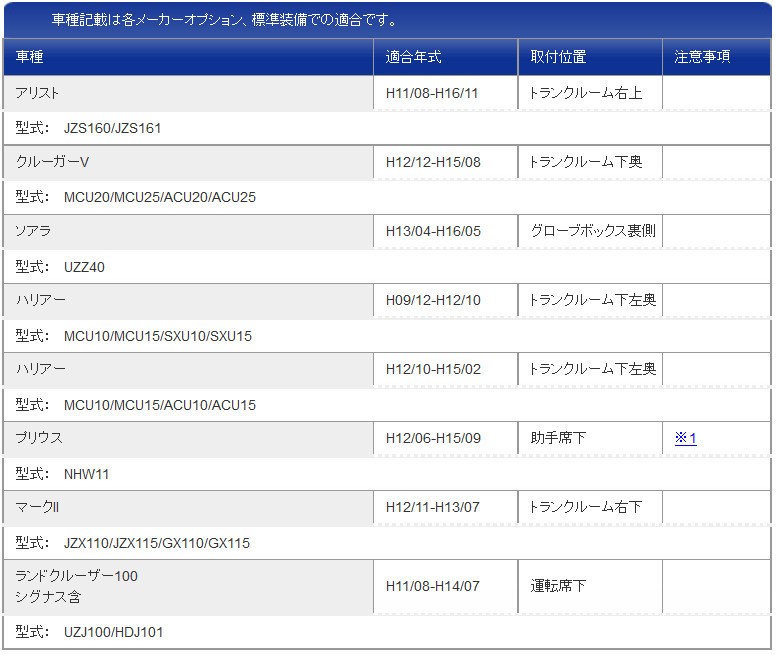
Task: Select the H12/10-H15/02 year cell
Action: (445, 369)
